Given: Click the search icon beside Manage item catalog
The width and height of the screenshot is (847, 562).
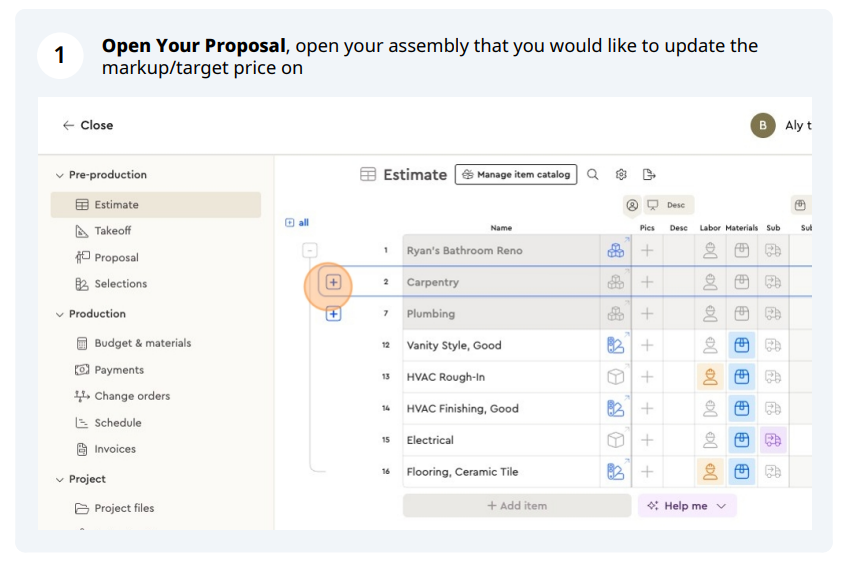Looking at the screenshot, I should pyautogui.click(x=593, y=174).
